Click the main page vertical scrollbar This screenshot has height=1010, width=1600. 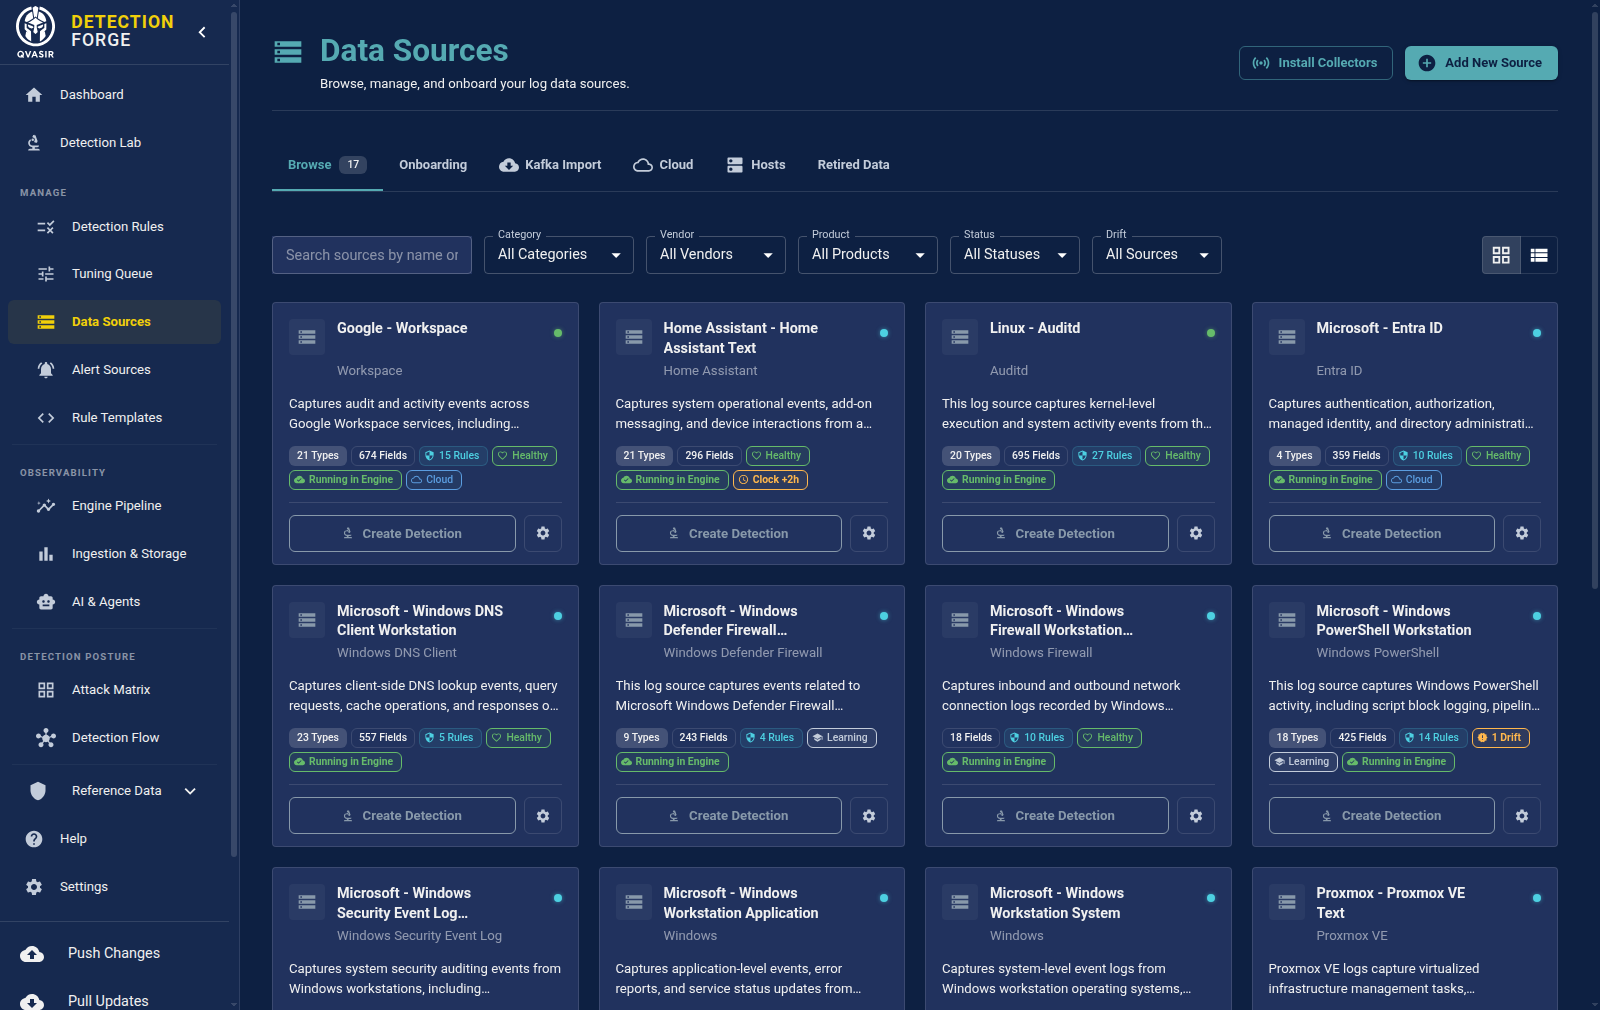click(x=1594, y=300)
